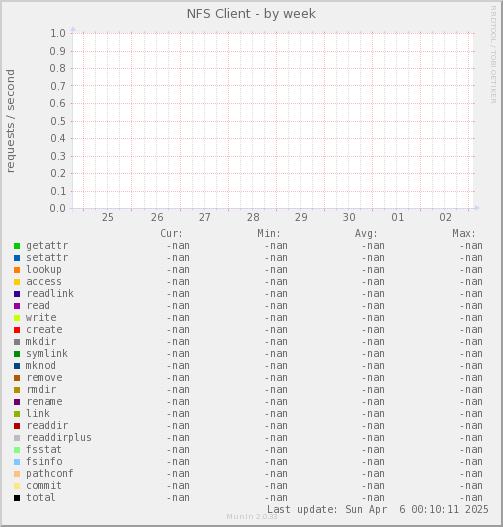The image size is (503, 527).
Task: Click the orange lookup legend swatch
Action: click(17, 270)
